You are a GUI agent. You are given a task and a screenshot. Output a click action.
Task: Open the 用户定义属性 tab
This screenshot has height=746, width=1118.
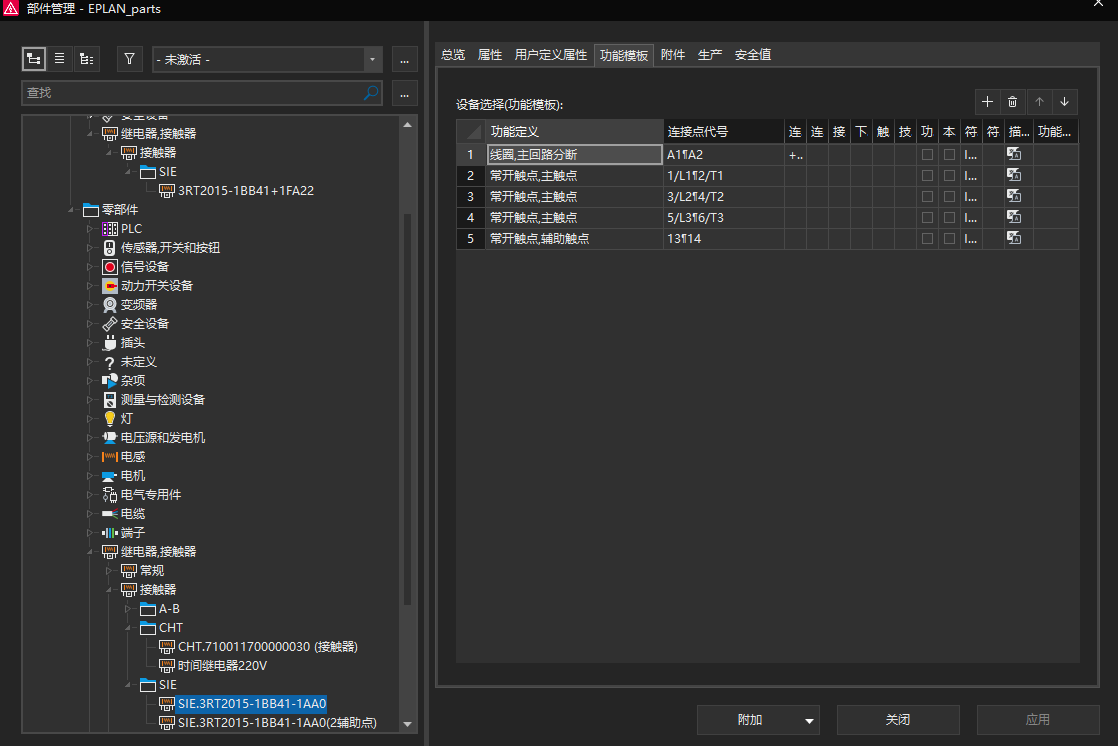pos(550,55)
